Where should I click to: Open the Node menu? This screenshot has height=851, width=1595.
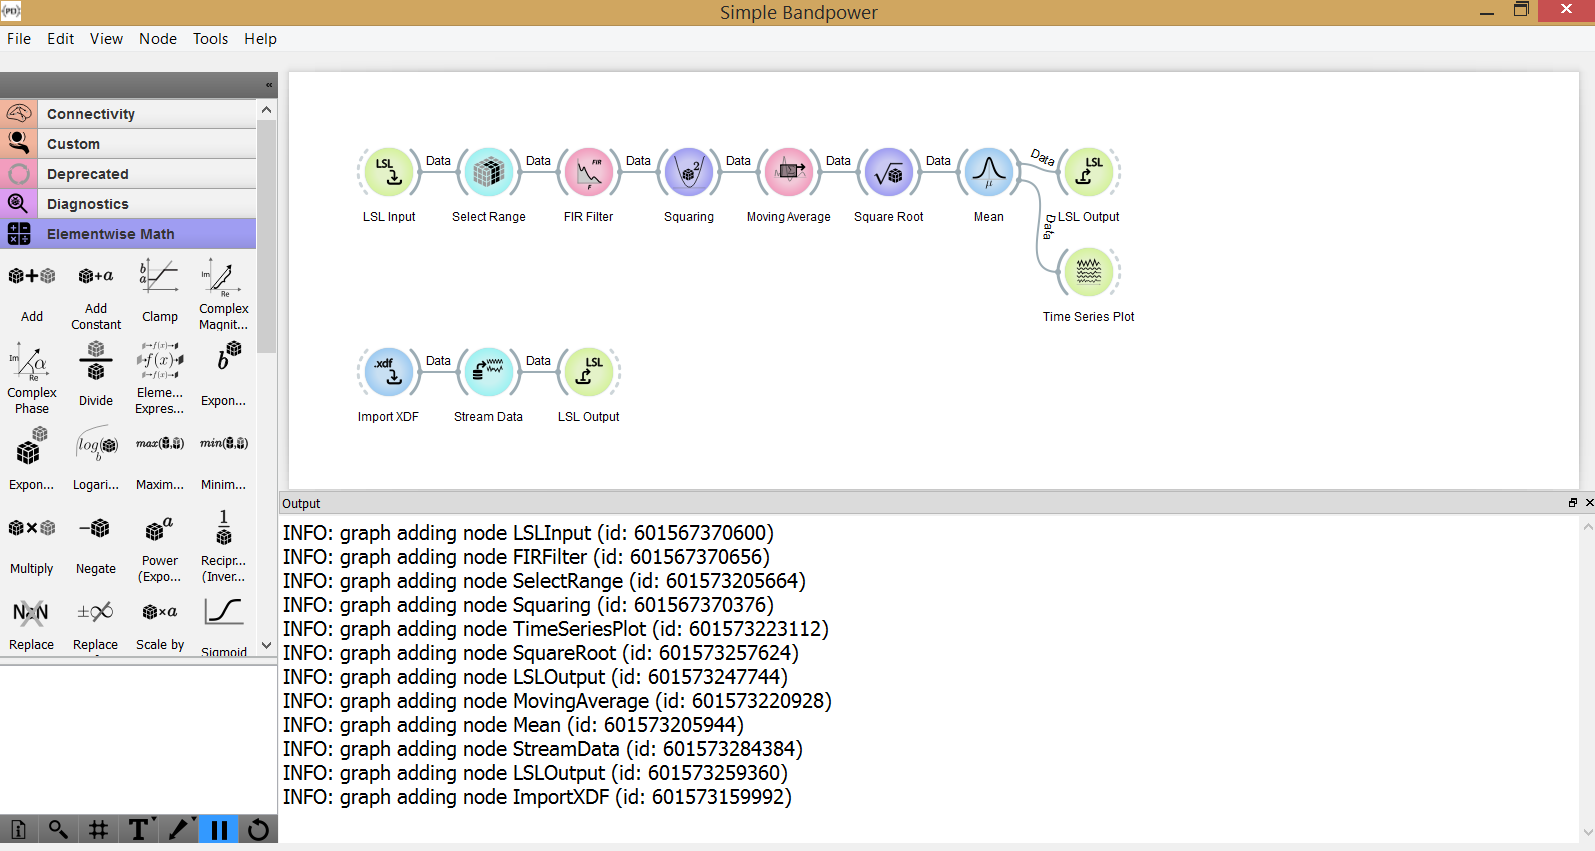(158, 39)
